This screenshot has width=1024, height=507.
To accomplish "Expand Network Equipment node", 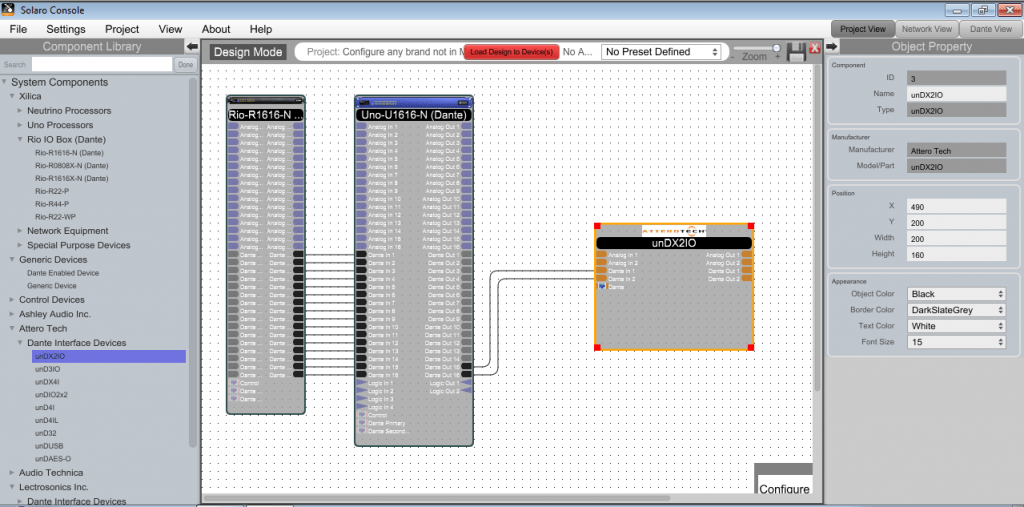I will tap(20, 231).
